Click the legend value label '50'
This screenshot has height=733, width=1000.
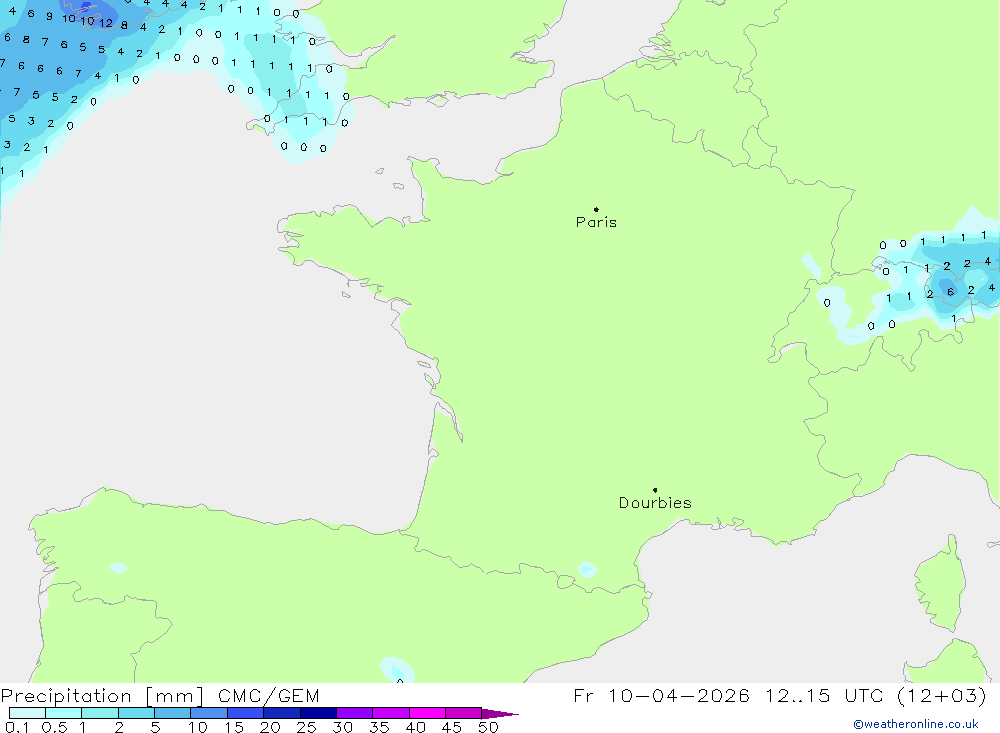tap(488, 727)
